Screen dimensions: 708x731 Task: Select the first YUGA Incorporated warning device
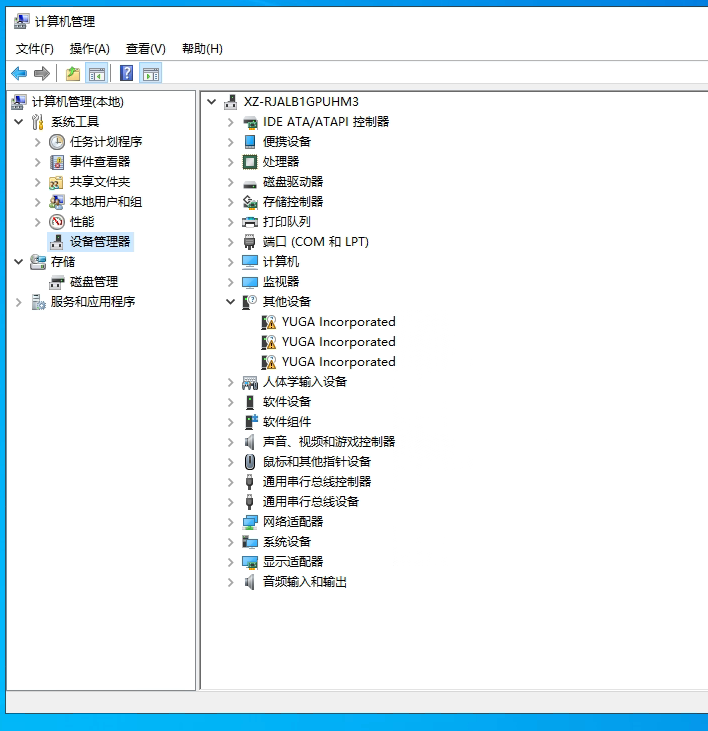pos(338,322)
